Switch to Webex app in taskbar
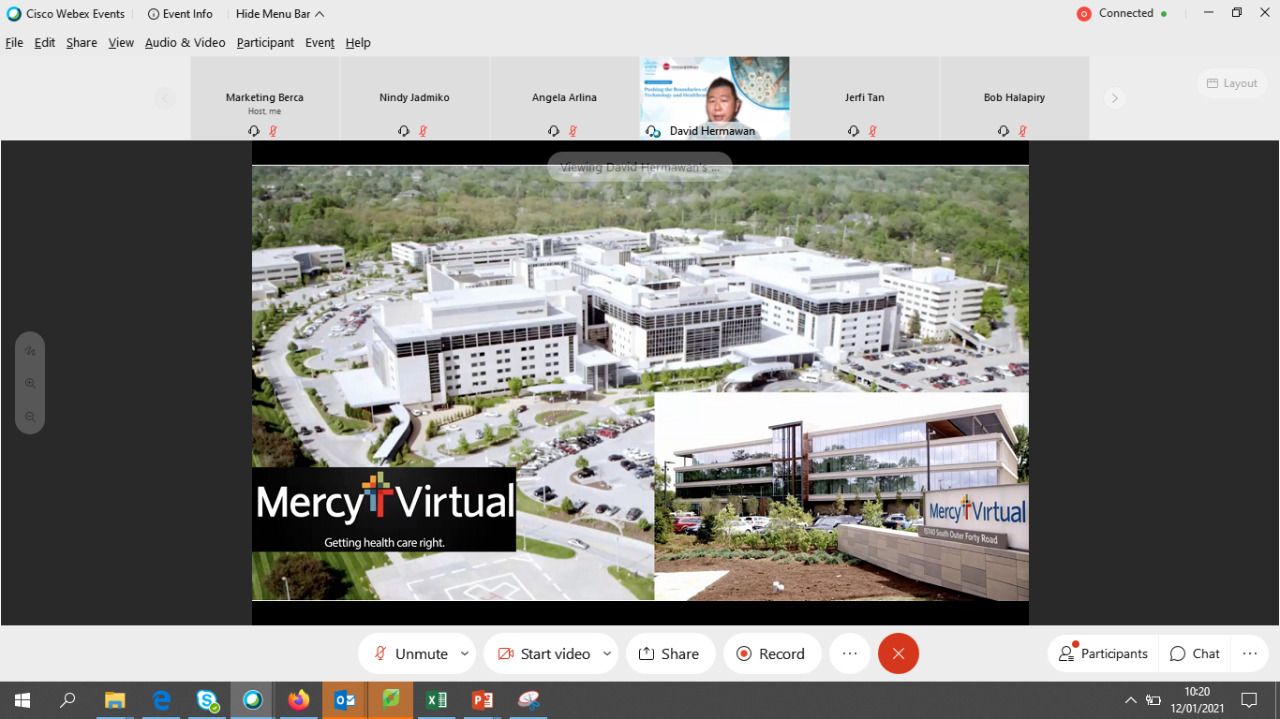Image resolution: width=1280 pixels, height=719 pixels. tap(253, 700)
